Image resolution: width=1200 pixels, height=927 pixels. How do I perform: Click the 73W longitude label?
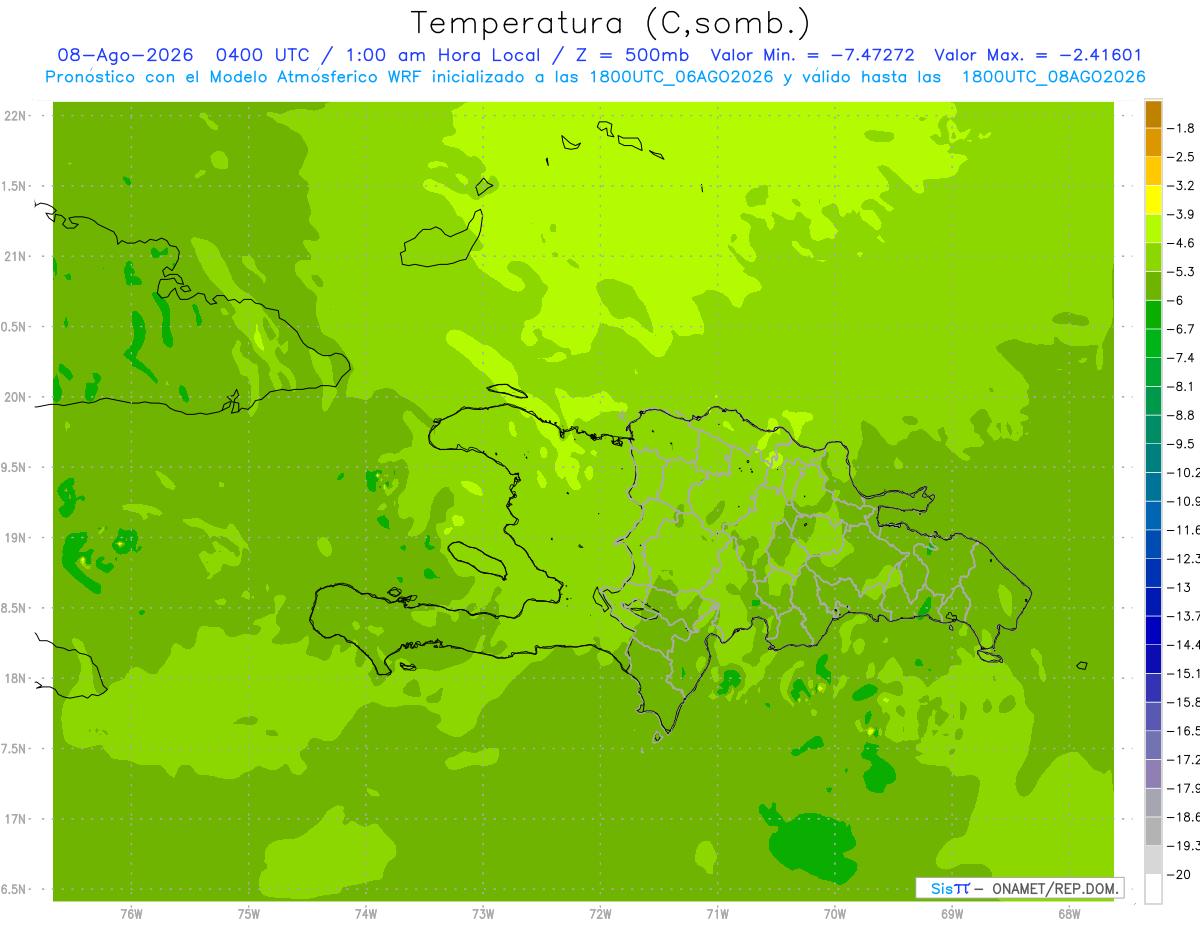pyautogui.click(x=483, y=914)
